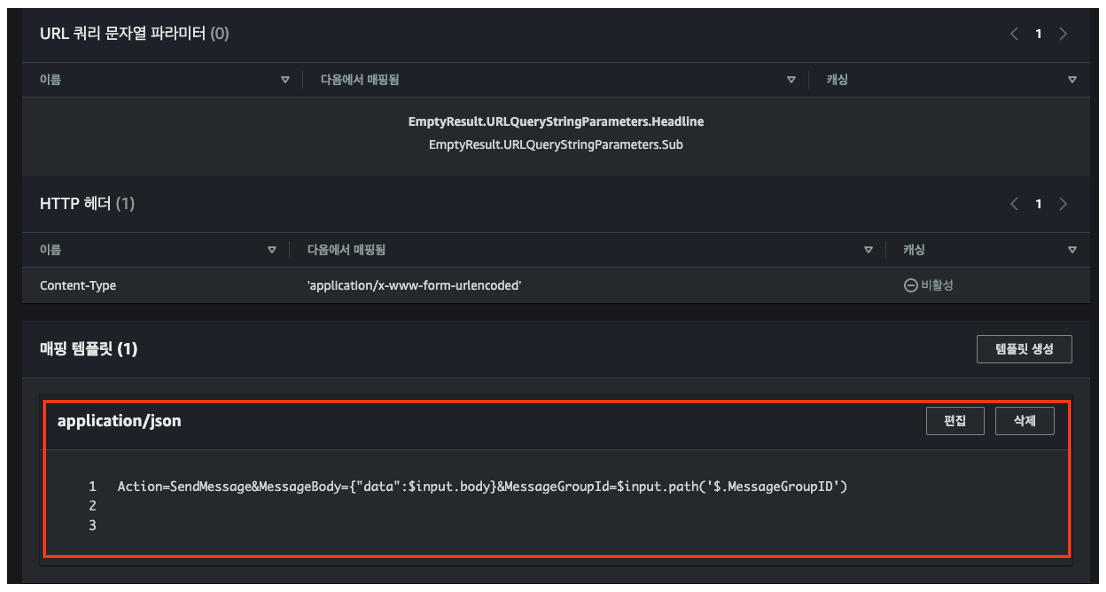Sort HTTP headers by 캐싱 column

(1072, 250)
